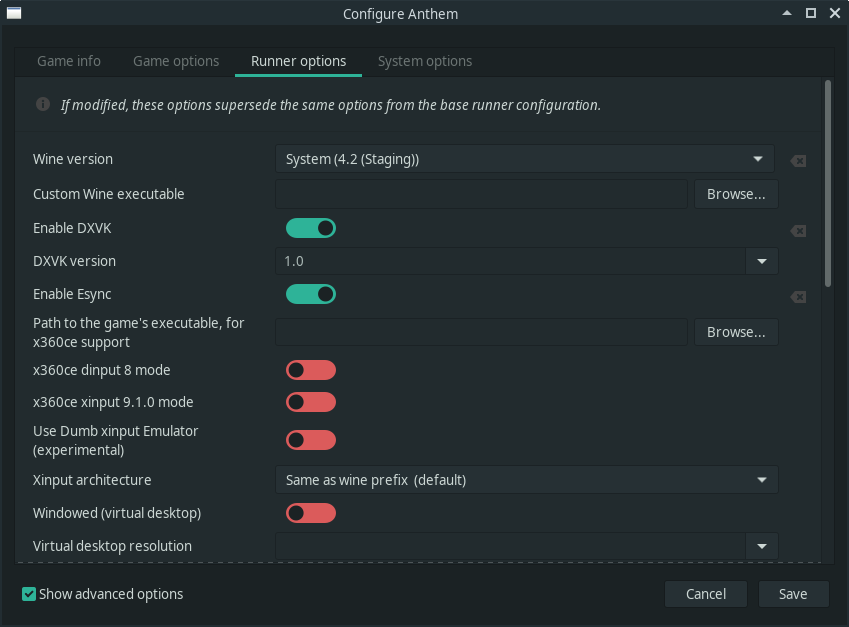Switch to Game options tab

click(x=176, y=61)
